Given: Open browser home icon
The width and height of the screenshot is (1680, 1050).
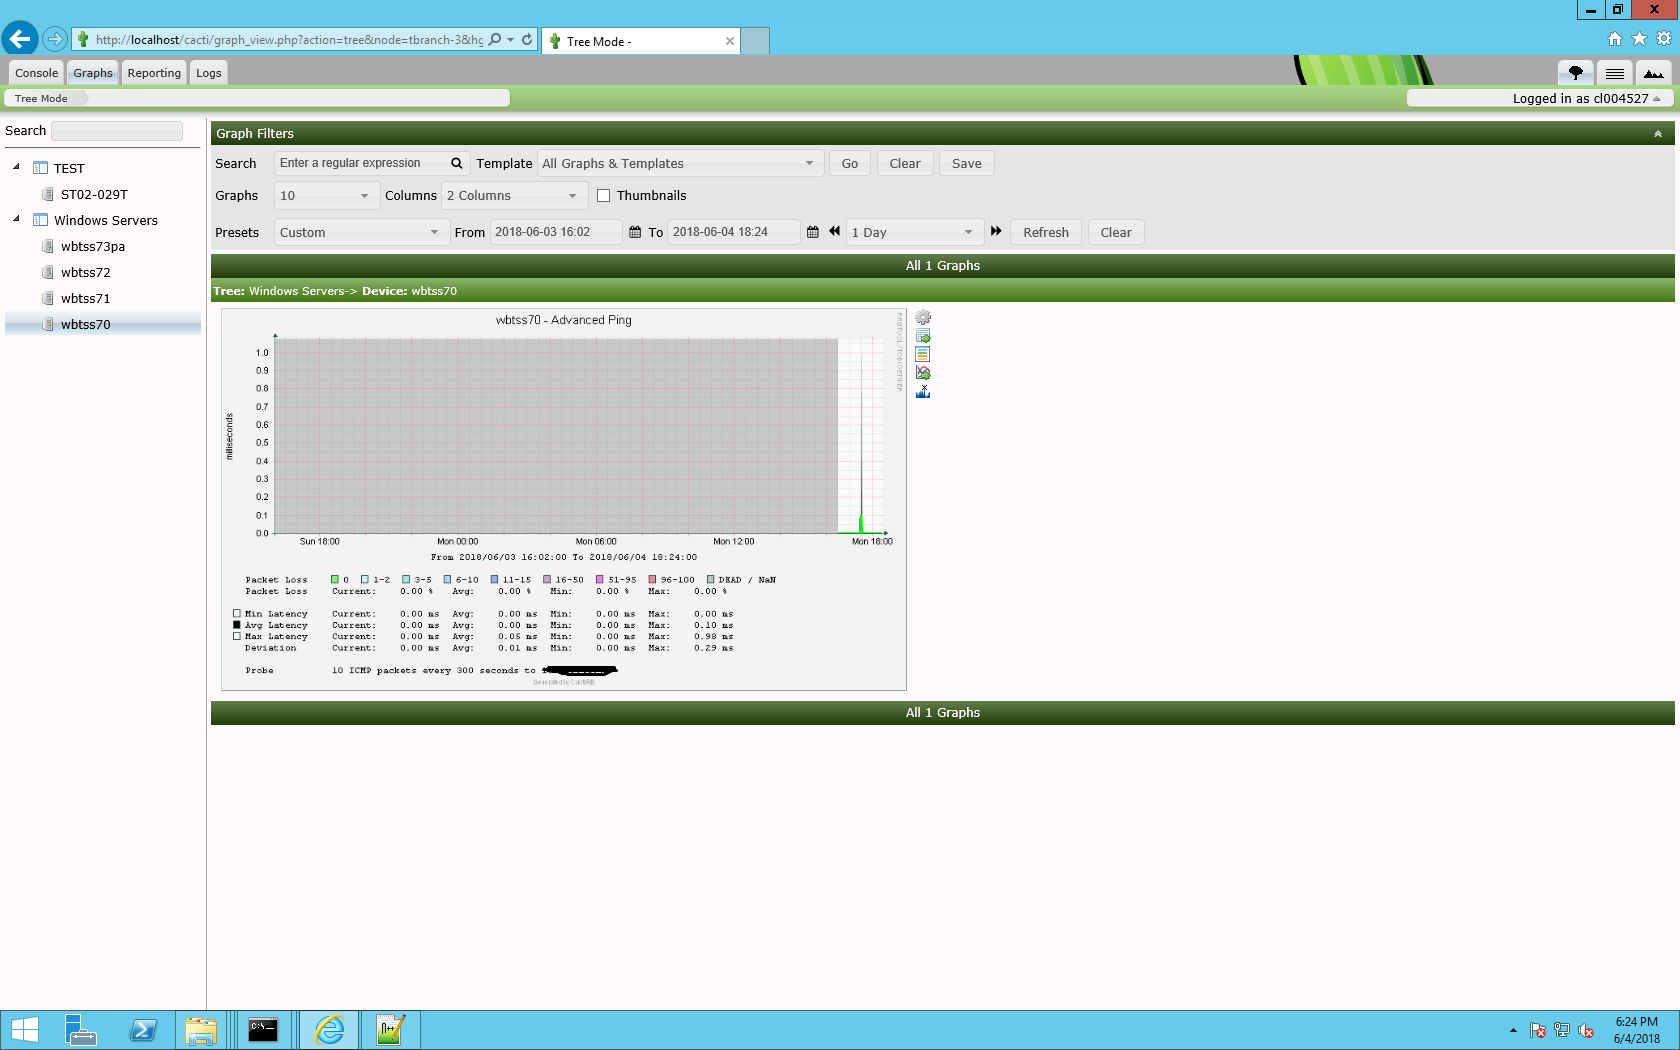Looking at the screenshot, I should (1614, 39).
